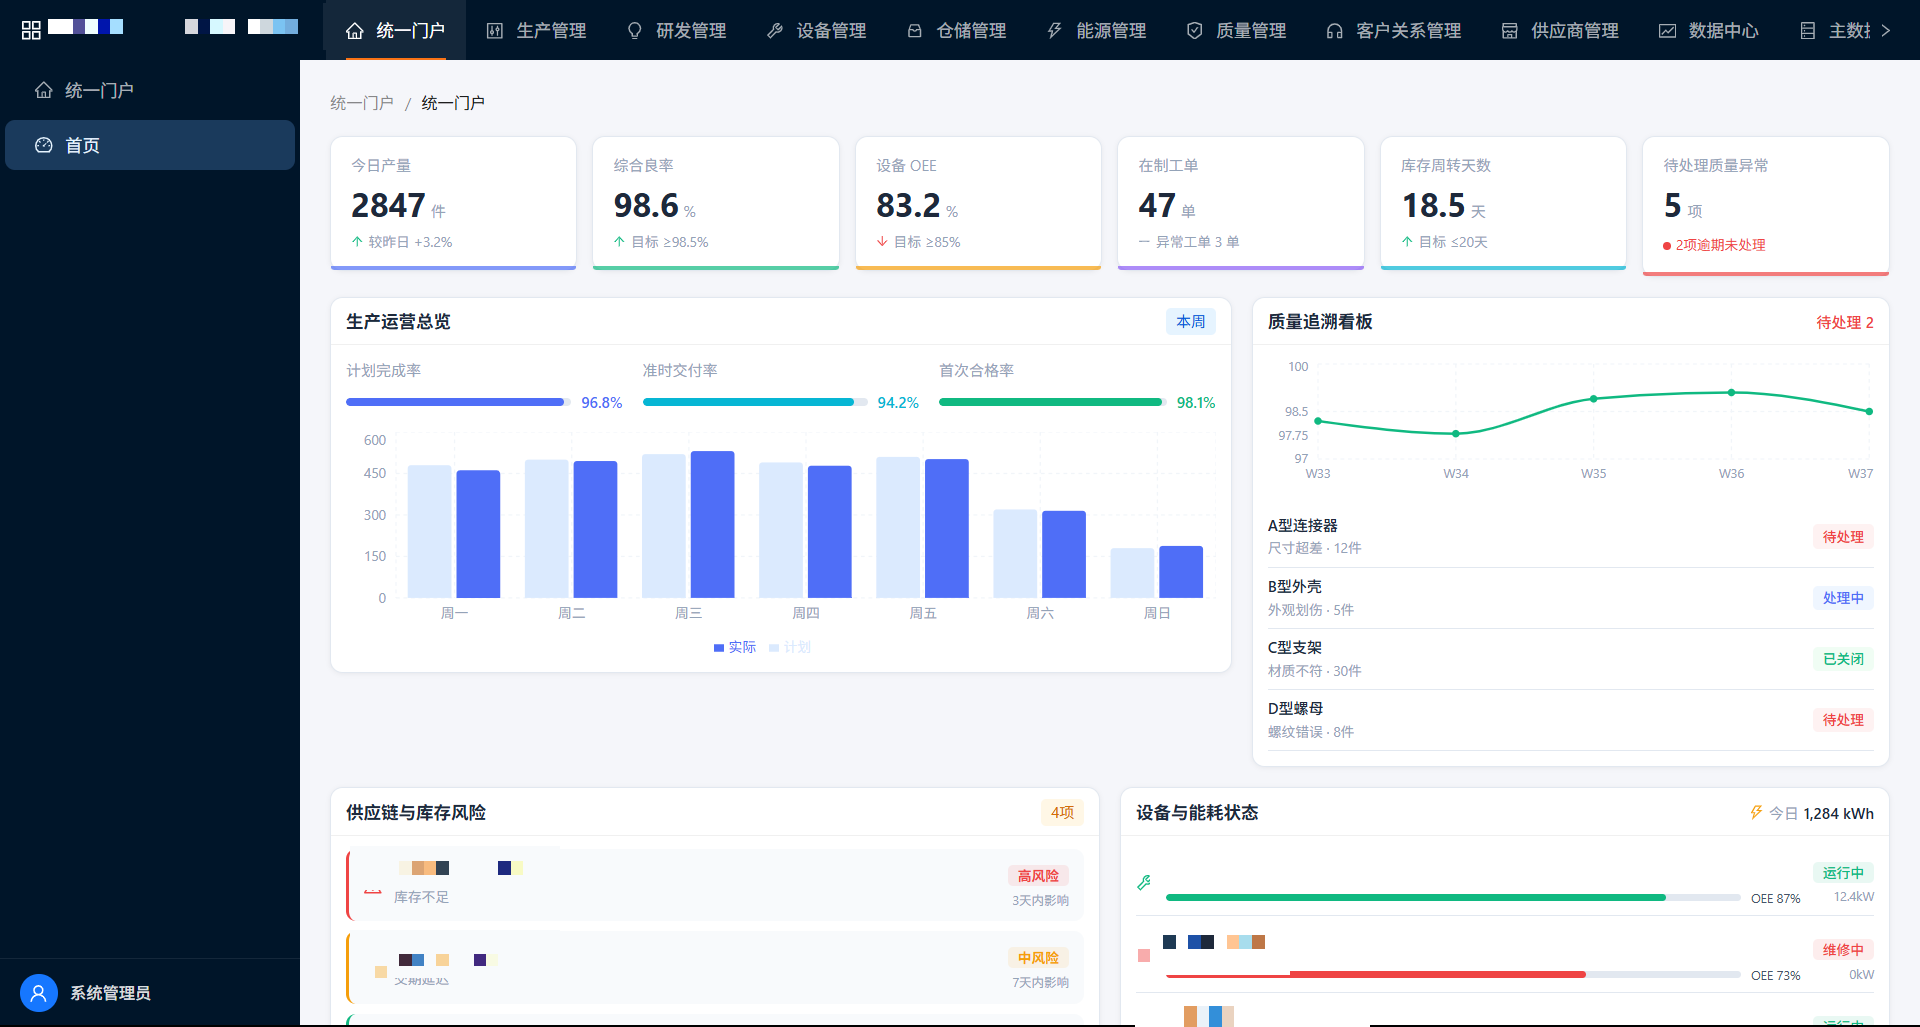Click 处理中 tag for B型外壳
1920x1027 pixels.
coord(1843,598)
